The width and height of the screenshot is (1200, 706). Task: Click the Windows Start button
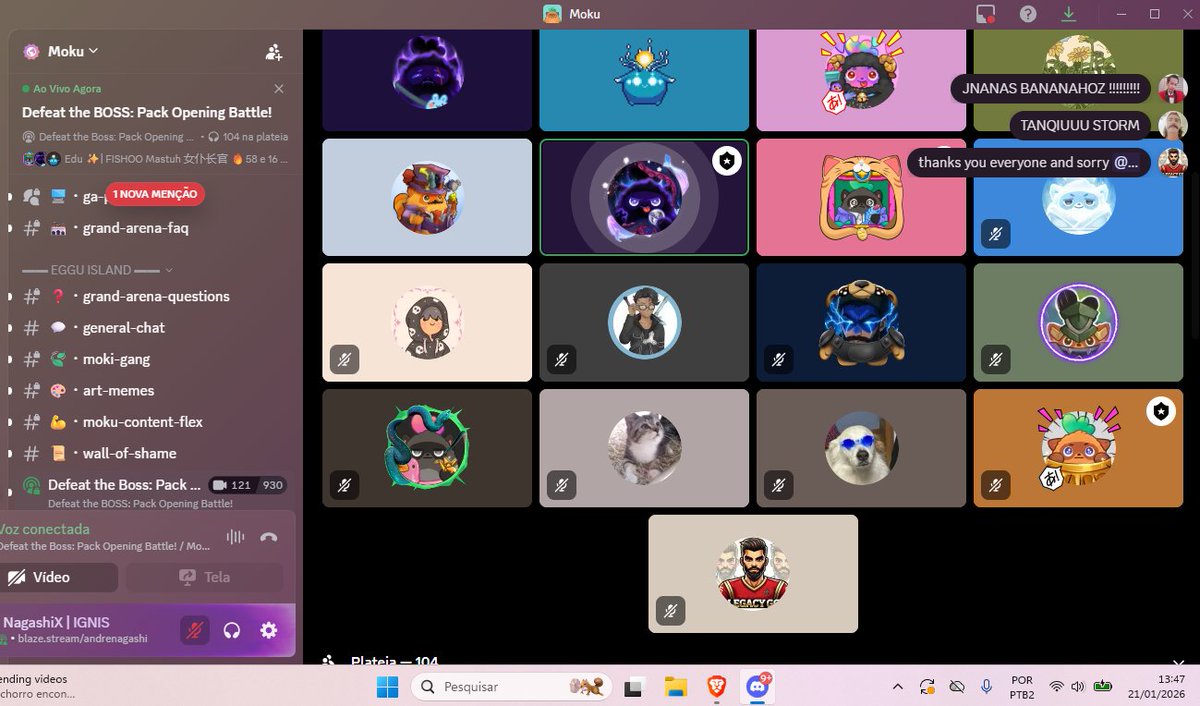point(387,687)
